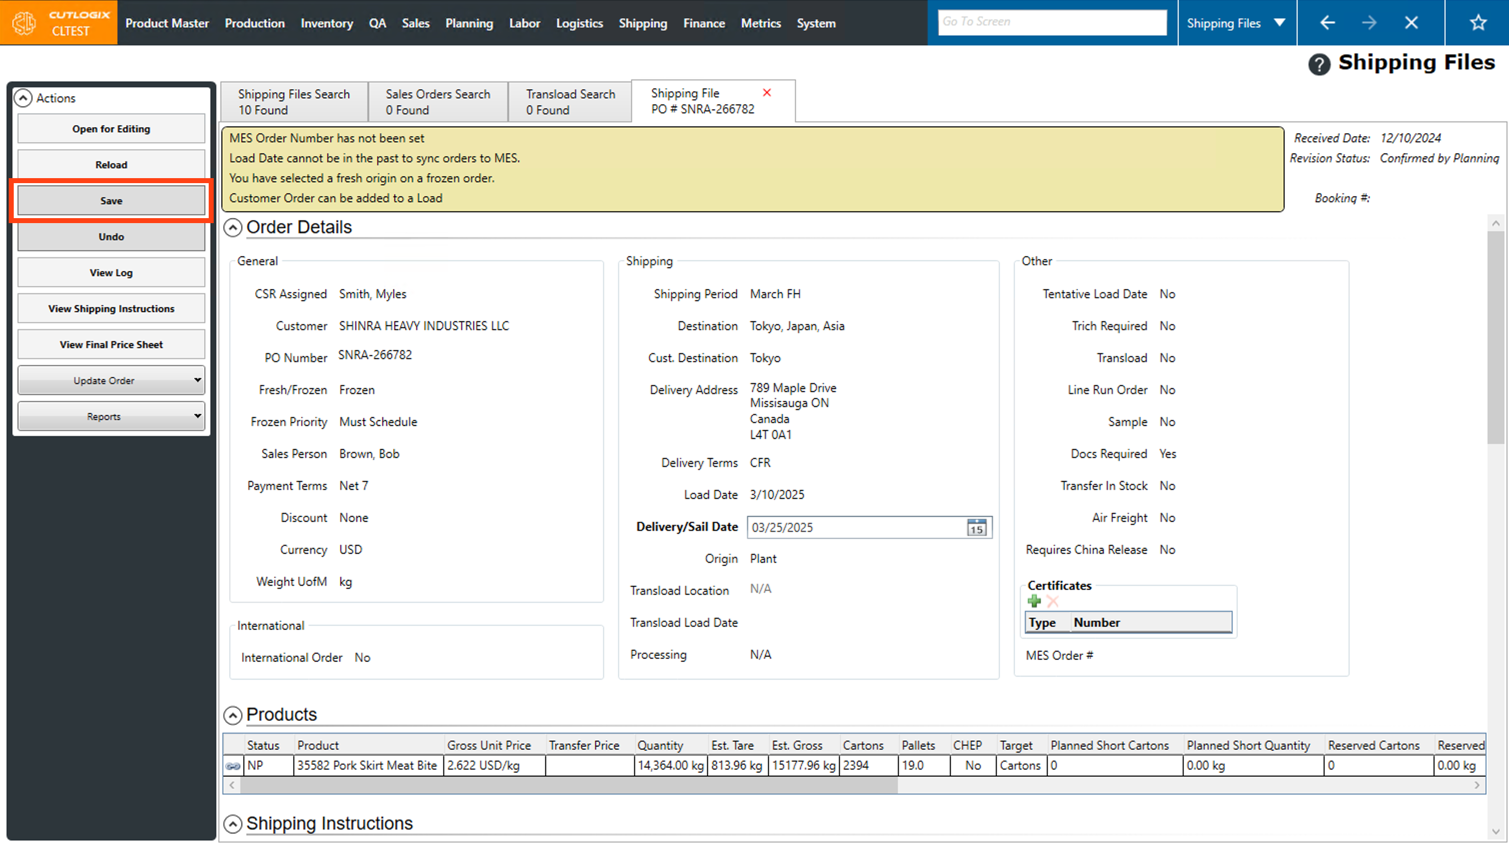
Task: Open the Inventory menu
Action: (326, 23)
